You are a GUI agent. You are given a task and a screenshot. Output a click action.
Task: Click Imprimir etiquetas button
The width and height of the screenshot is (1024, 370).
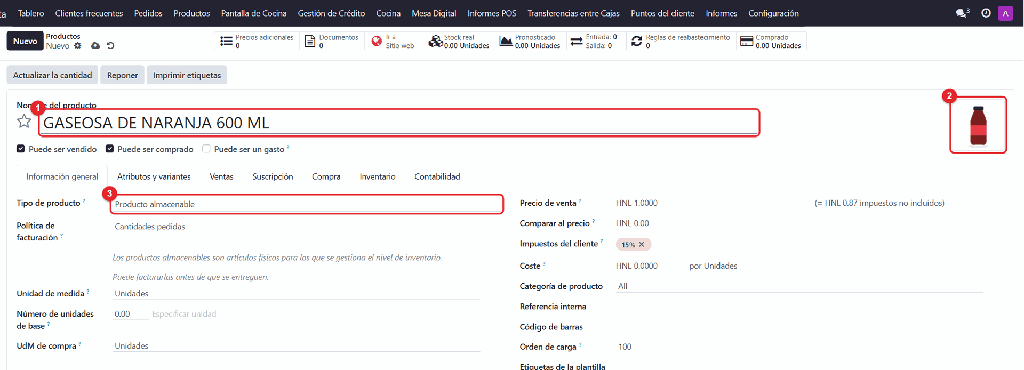(187, 75)
